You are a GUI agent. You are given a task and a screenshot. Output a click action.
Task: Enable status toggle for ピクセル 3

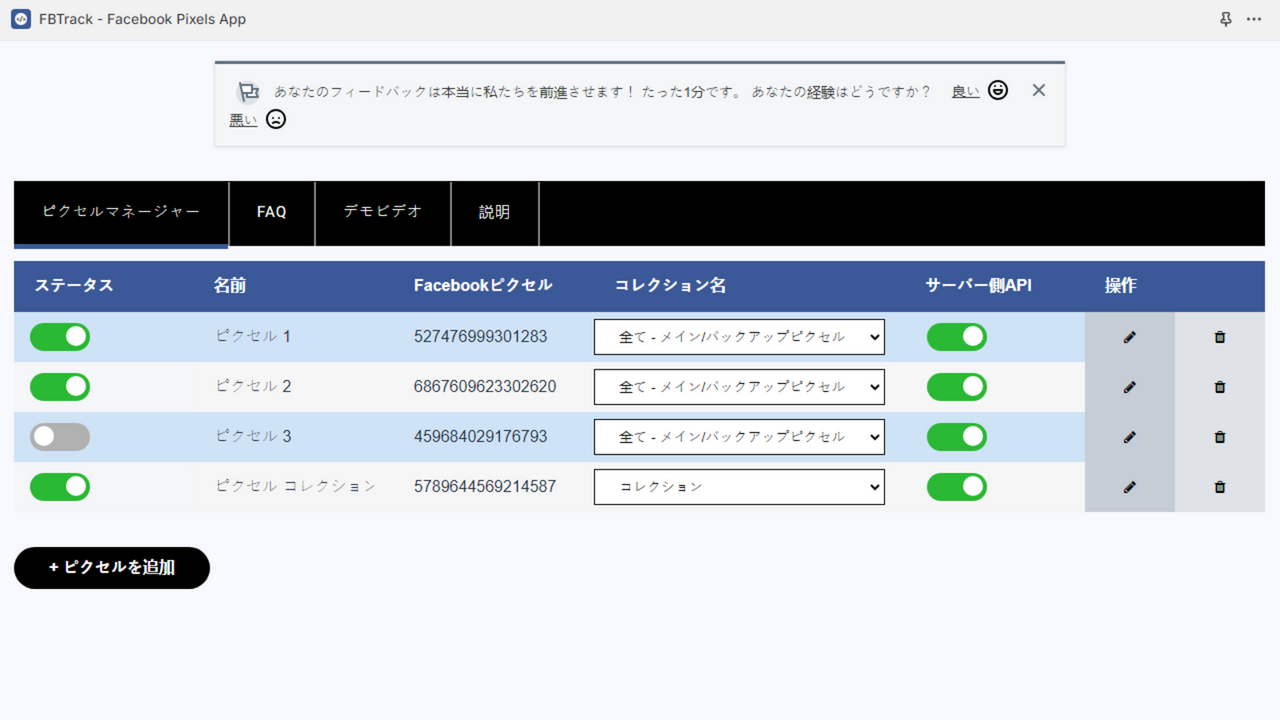point(60,437)
